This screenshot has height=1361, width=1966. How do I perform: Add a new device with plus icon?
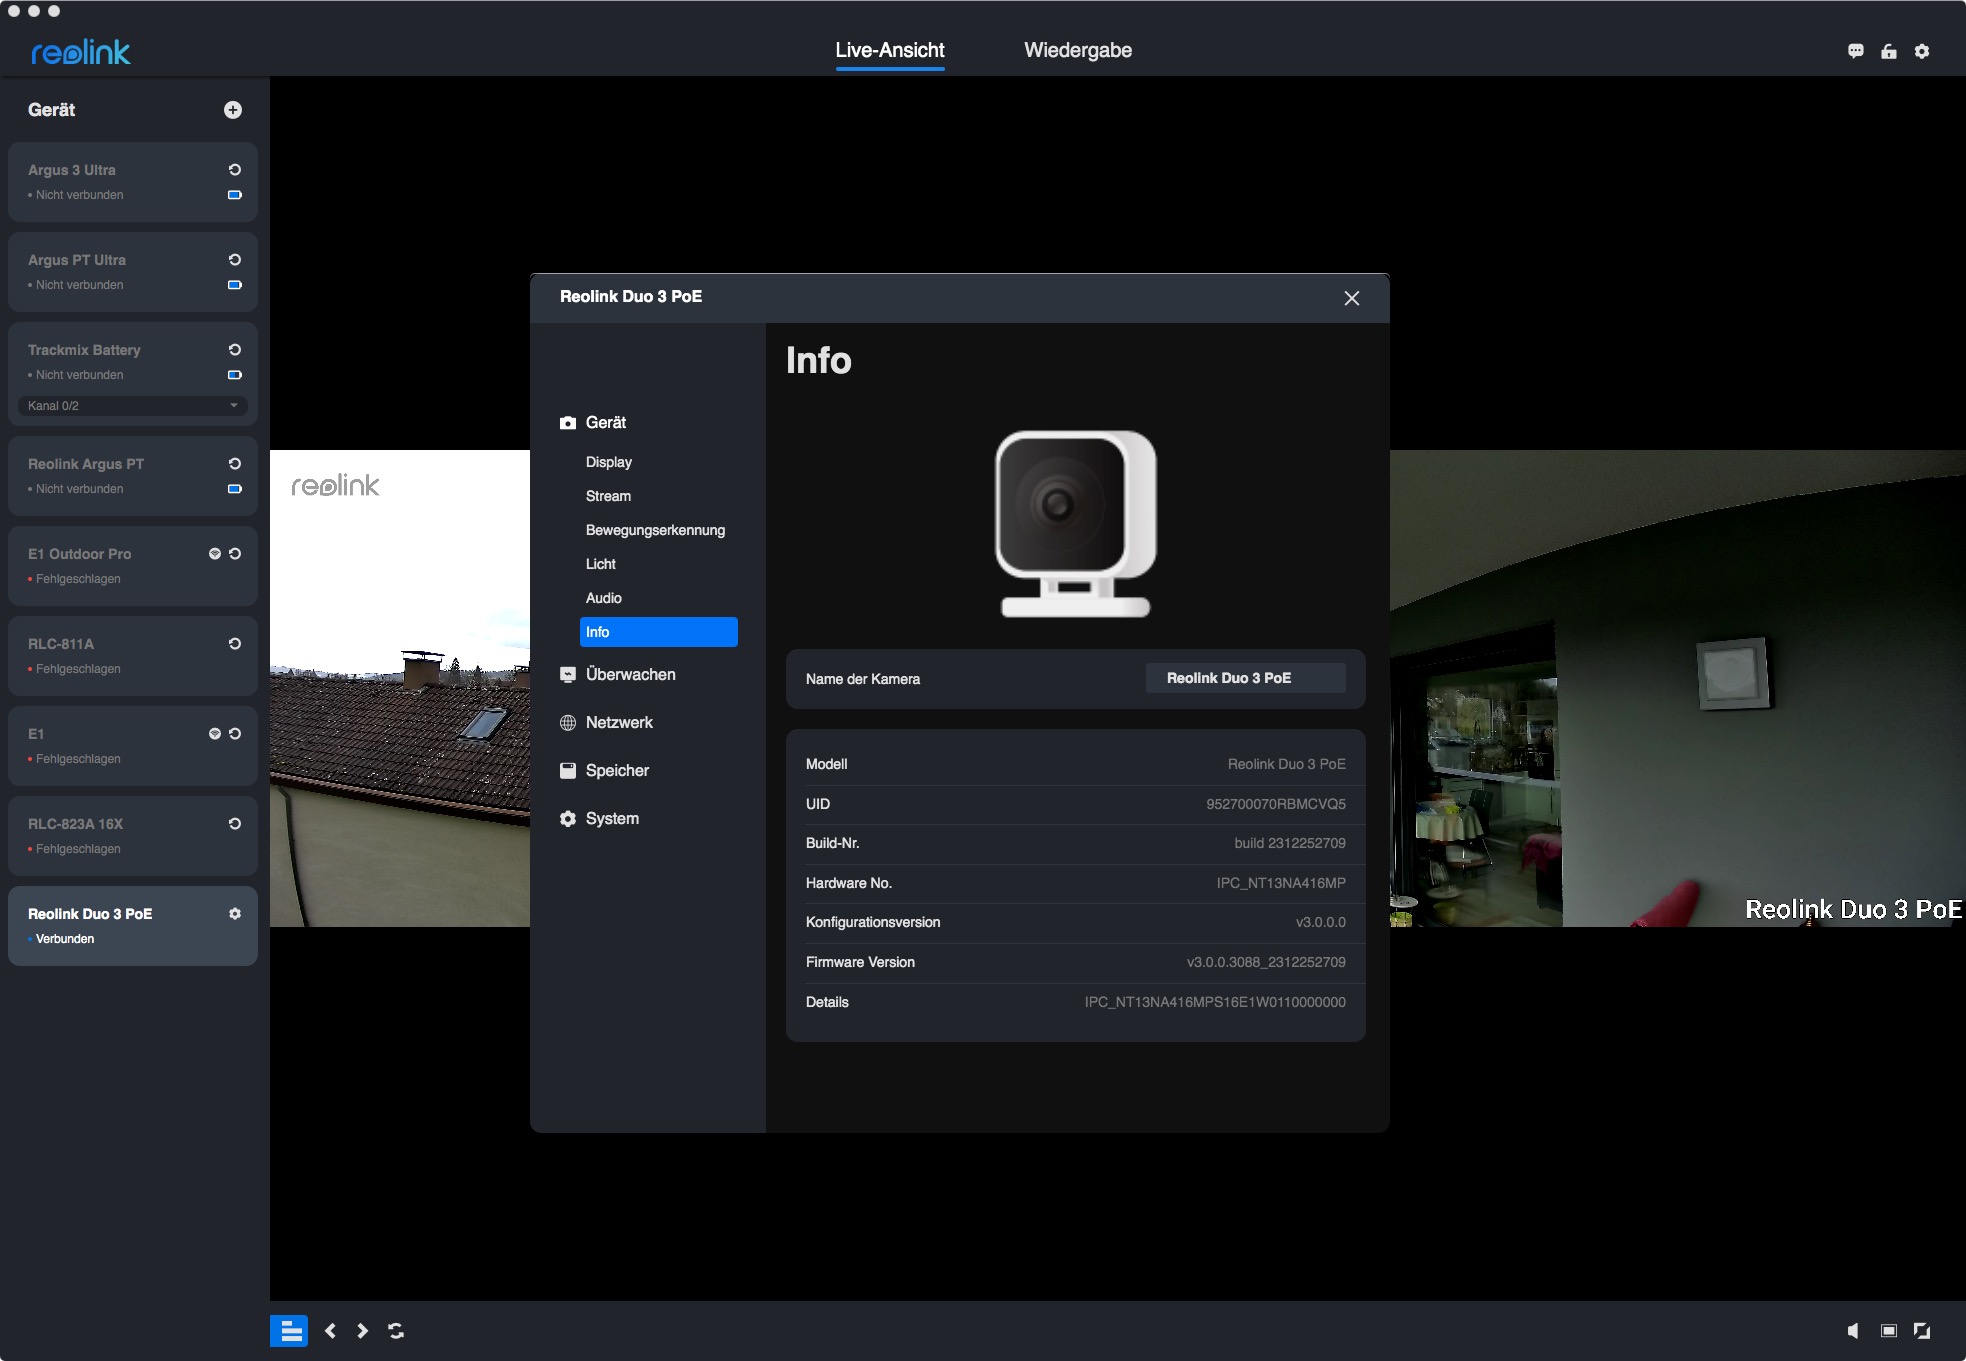(232, 110)
